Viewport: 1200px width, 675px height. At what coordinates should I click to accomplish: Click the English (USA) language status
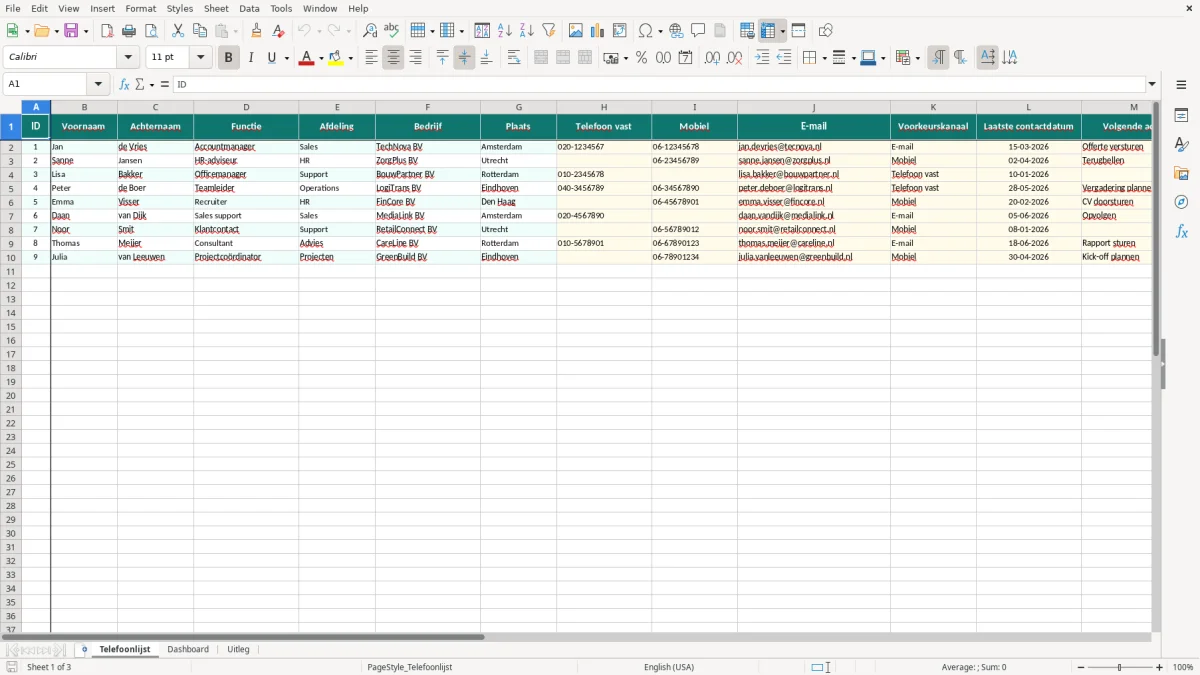point(669,667)
